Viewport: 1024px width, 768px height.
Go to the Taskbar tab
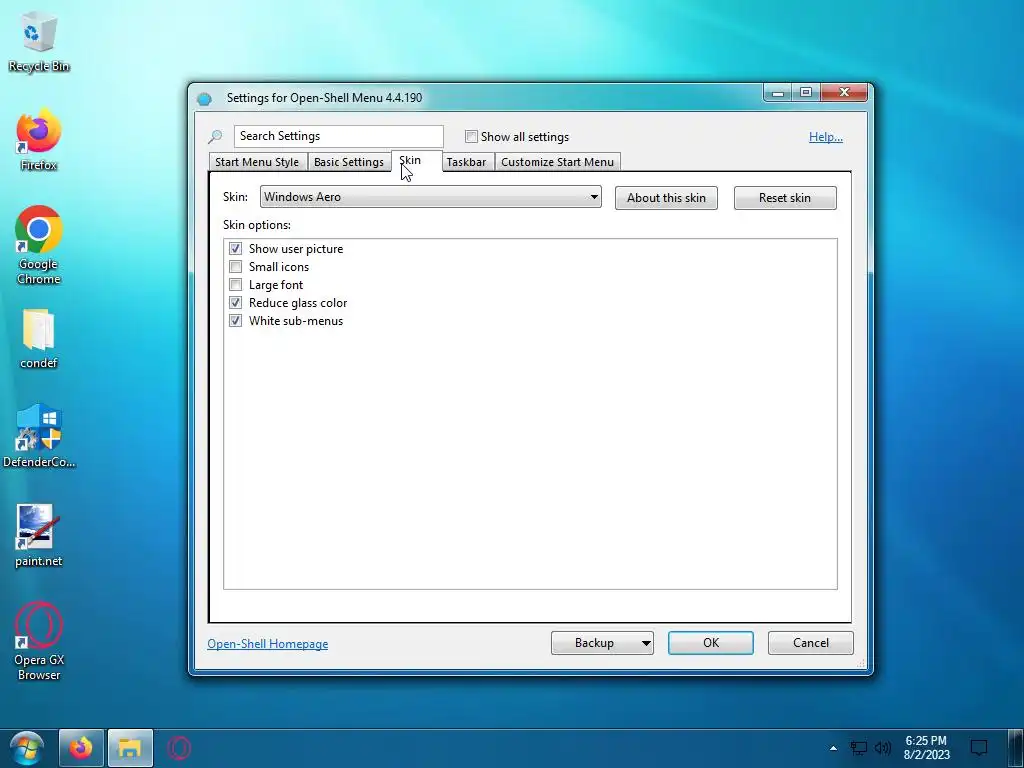pos(466,162)
